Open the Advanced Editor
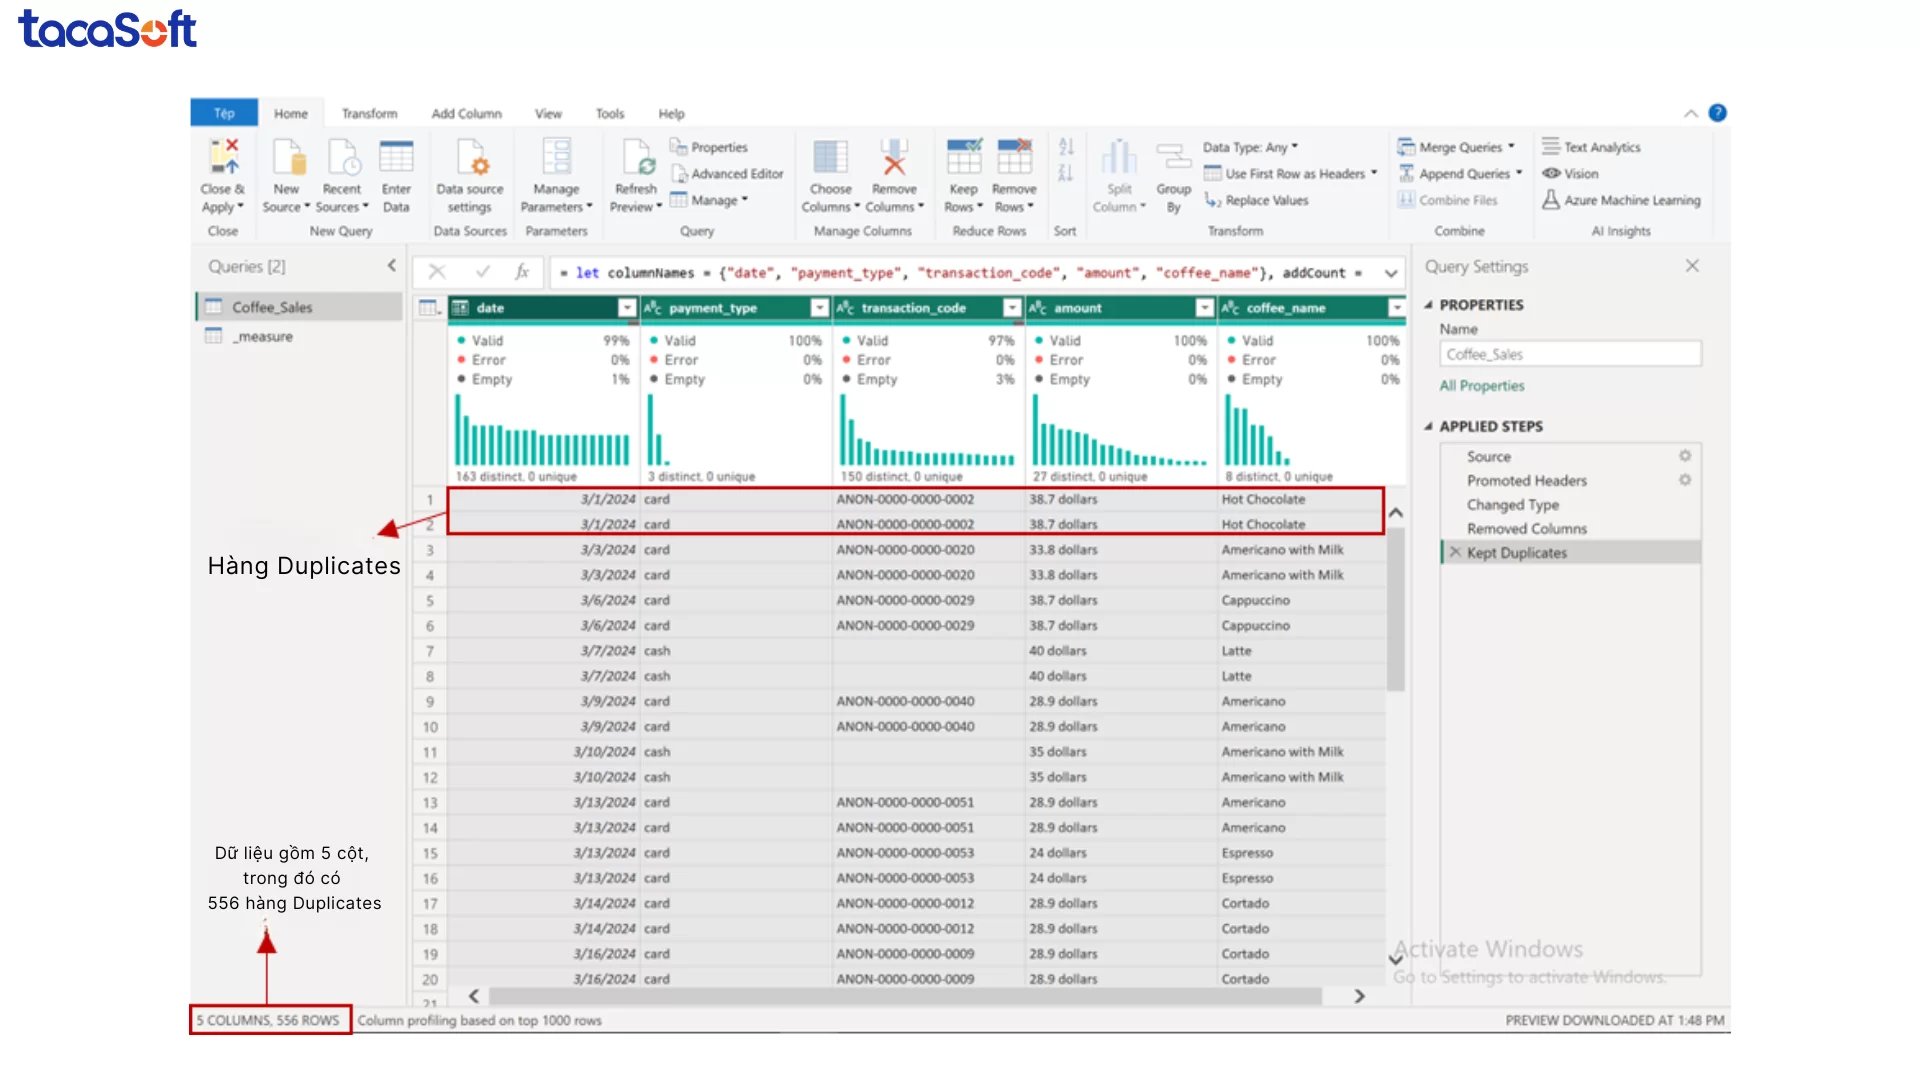 point(727,174)
